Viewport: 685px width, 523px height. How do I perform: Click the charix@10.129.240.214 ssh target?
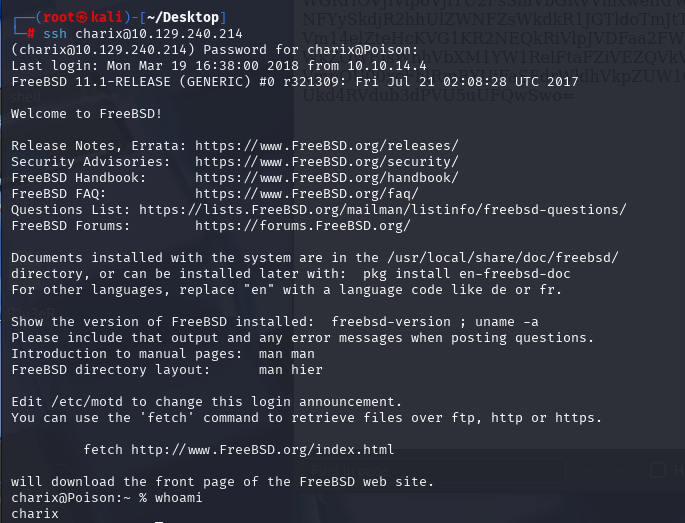[159, 34]
